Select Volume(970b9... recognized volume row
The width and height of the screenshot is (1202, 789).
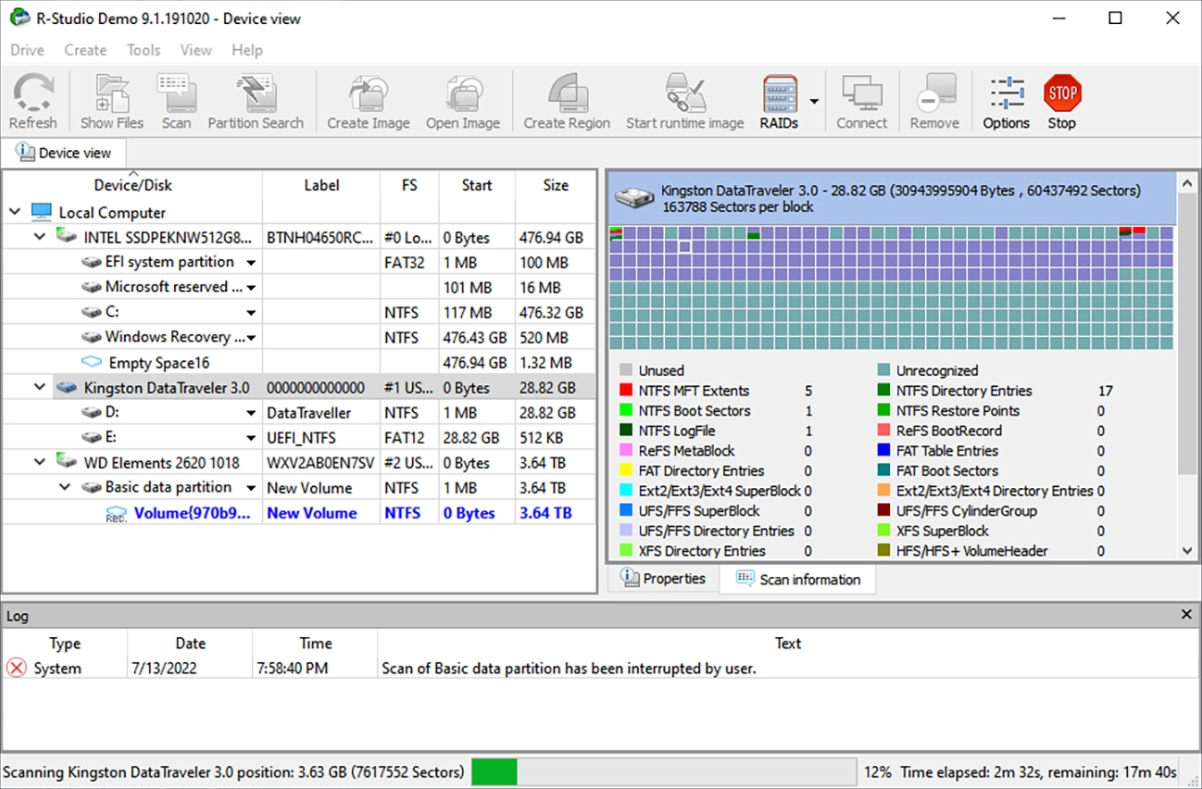click(300, 513)
